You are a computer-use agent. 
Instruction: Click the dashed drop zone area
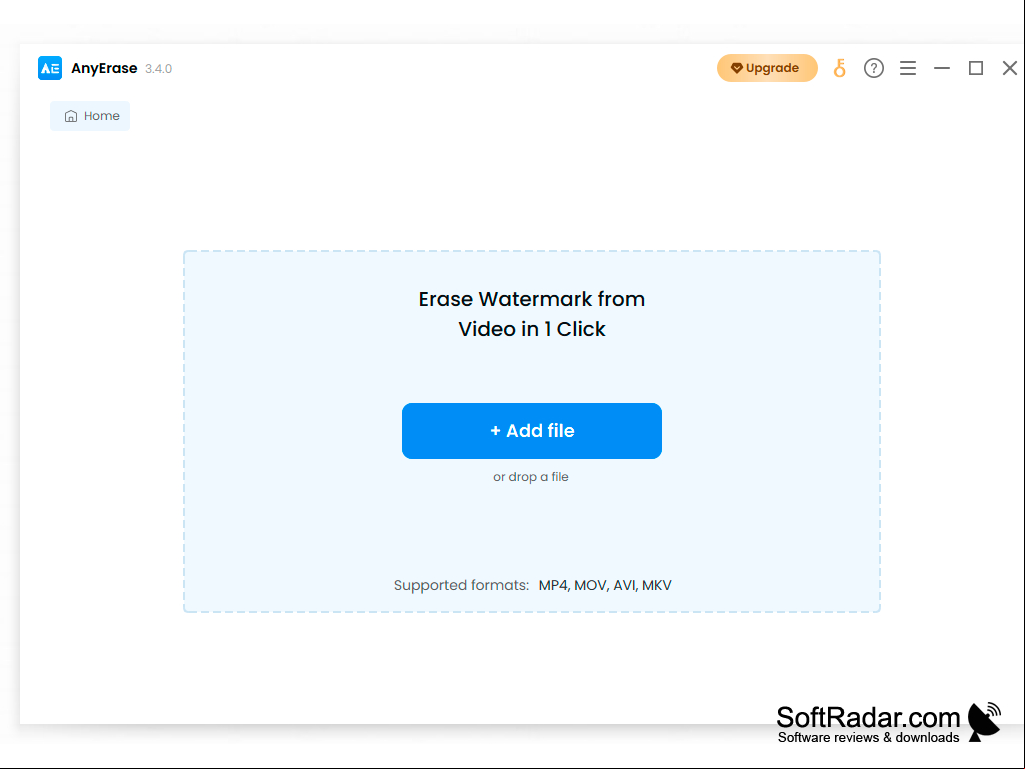tap(531, 431)
